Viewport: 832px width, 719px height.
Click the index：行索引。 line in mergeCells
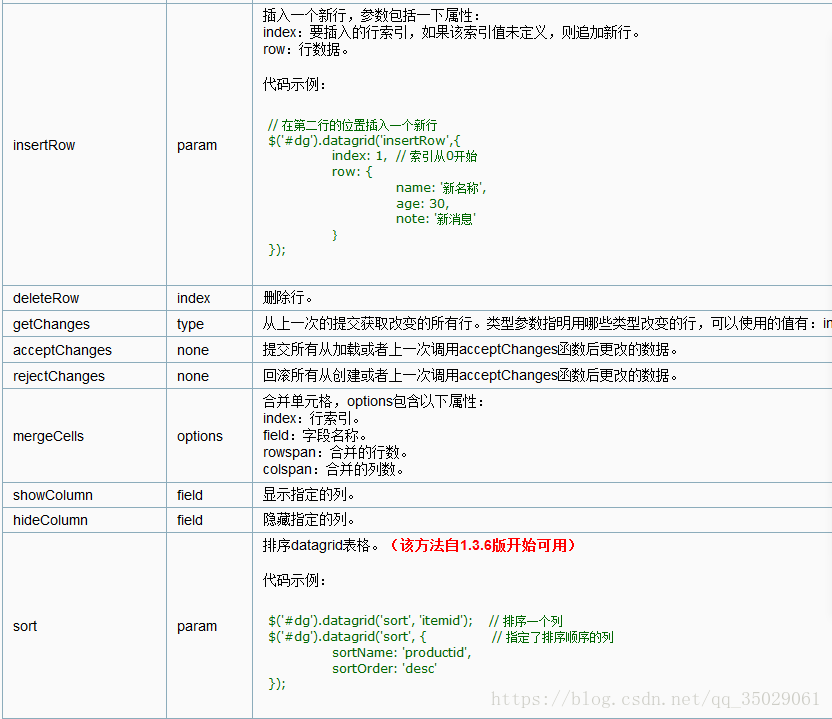click(311, 419)
